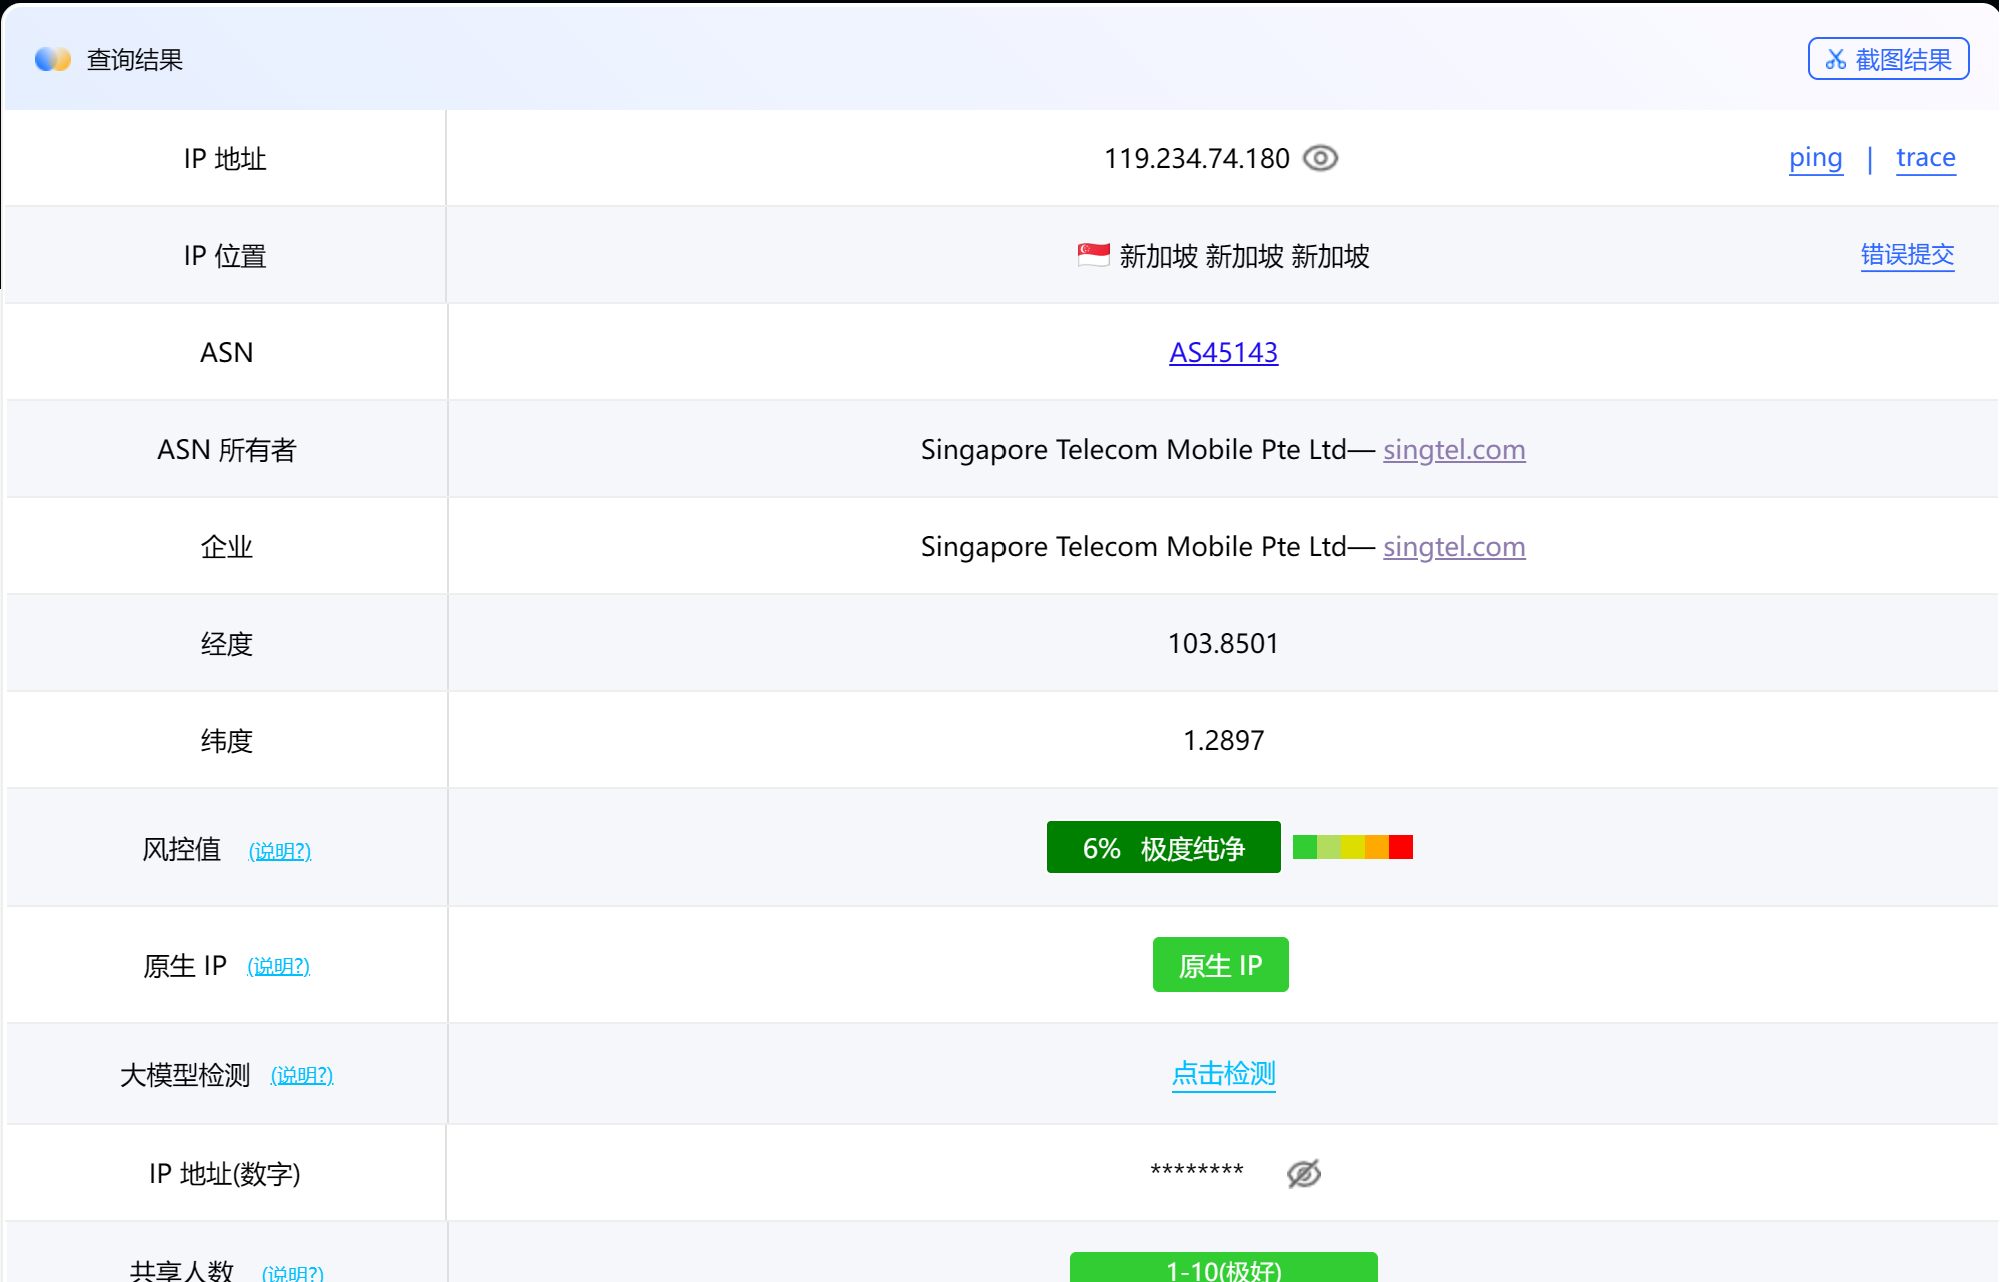Click the 错误提交 error report link

(1907, 255)
